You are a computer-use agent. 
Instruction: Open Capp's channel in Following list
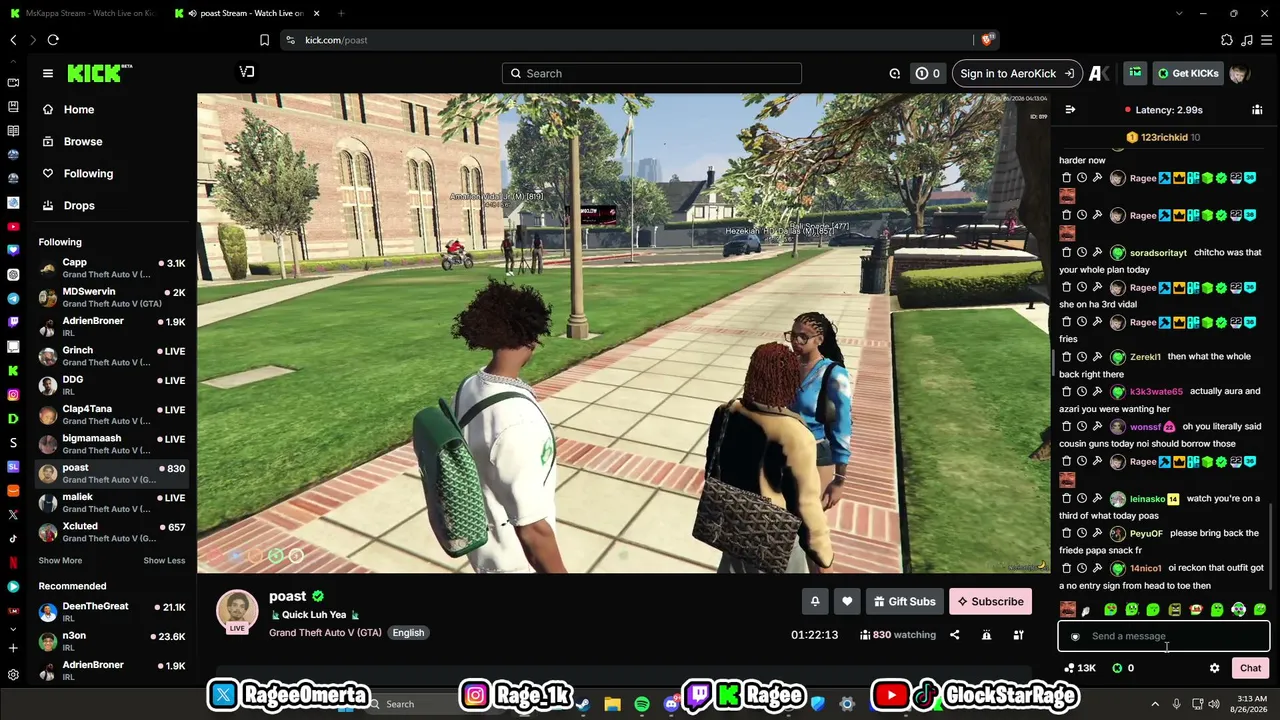tap(112, 268)
